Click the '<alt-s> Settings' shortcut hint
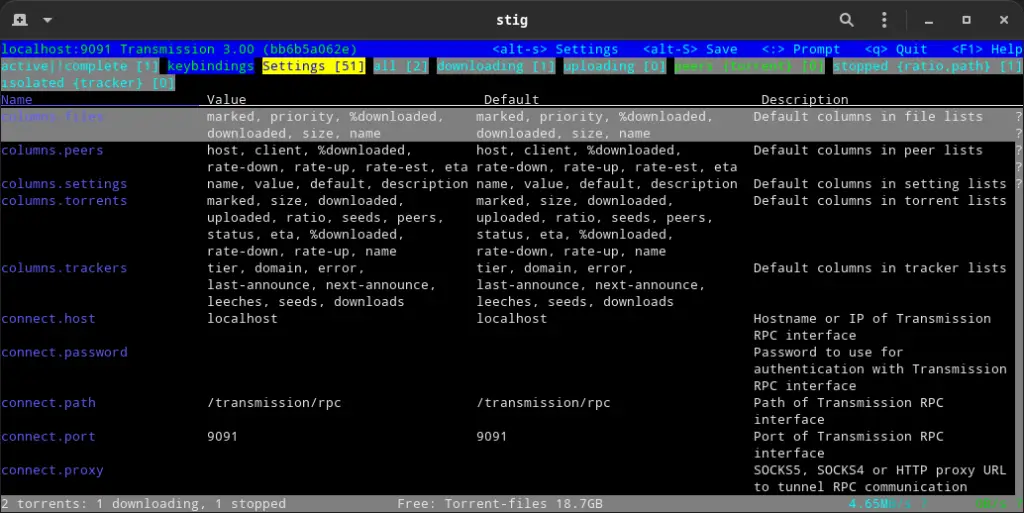 pos(555,49)
